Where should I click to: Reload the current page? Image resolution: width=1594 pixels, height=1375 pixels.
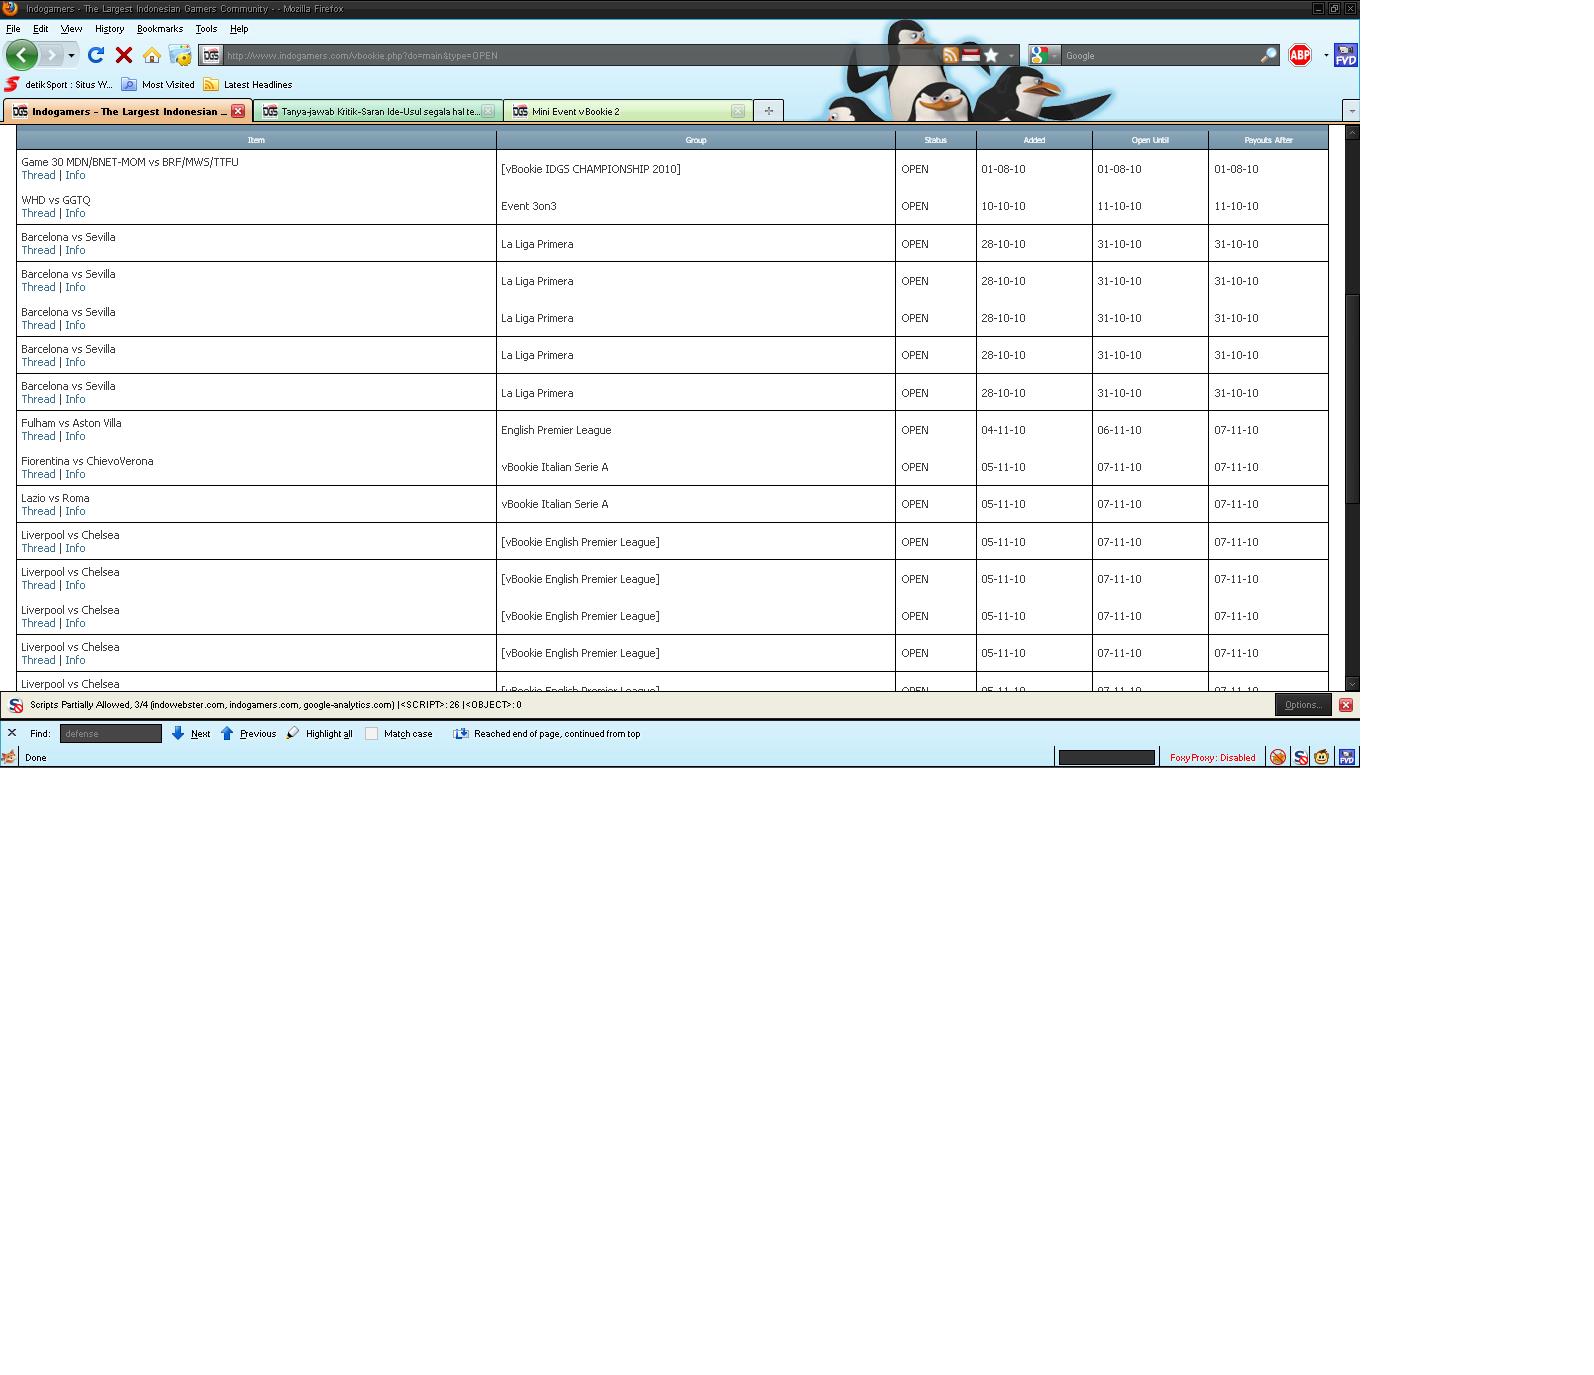pyautogui.click(x=96, y=55)
